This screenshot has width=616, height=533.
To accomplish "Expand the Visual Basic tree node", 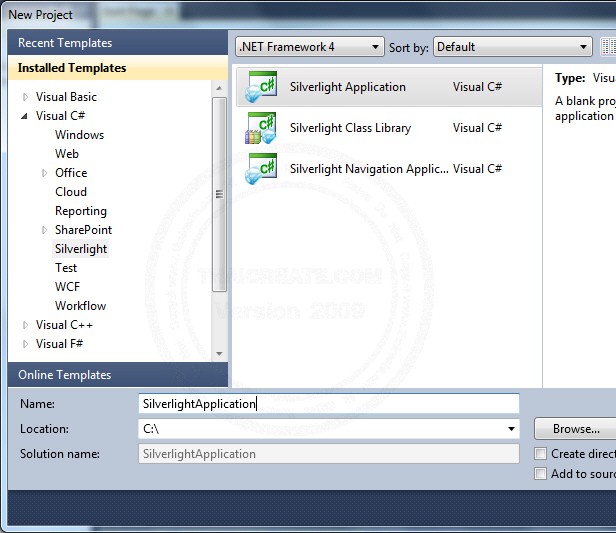I will click(25, 97).
